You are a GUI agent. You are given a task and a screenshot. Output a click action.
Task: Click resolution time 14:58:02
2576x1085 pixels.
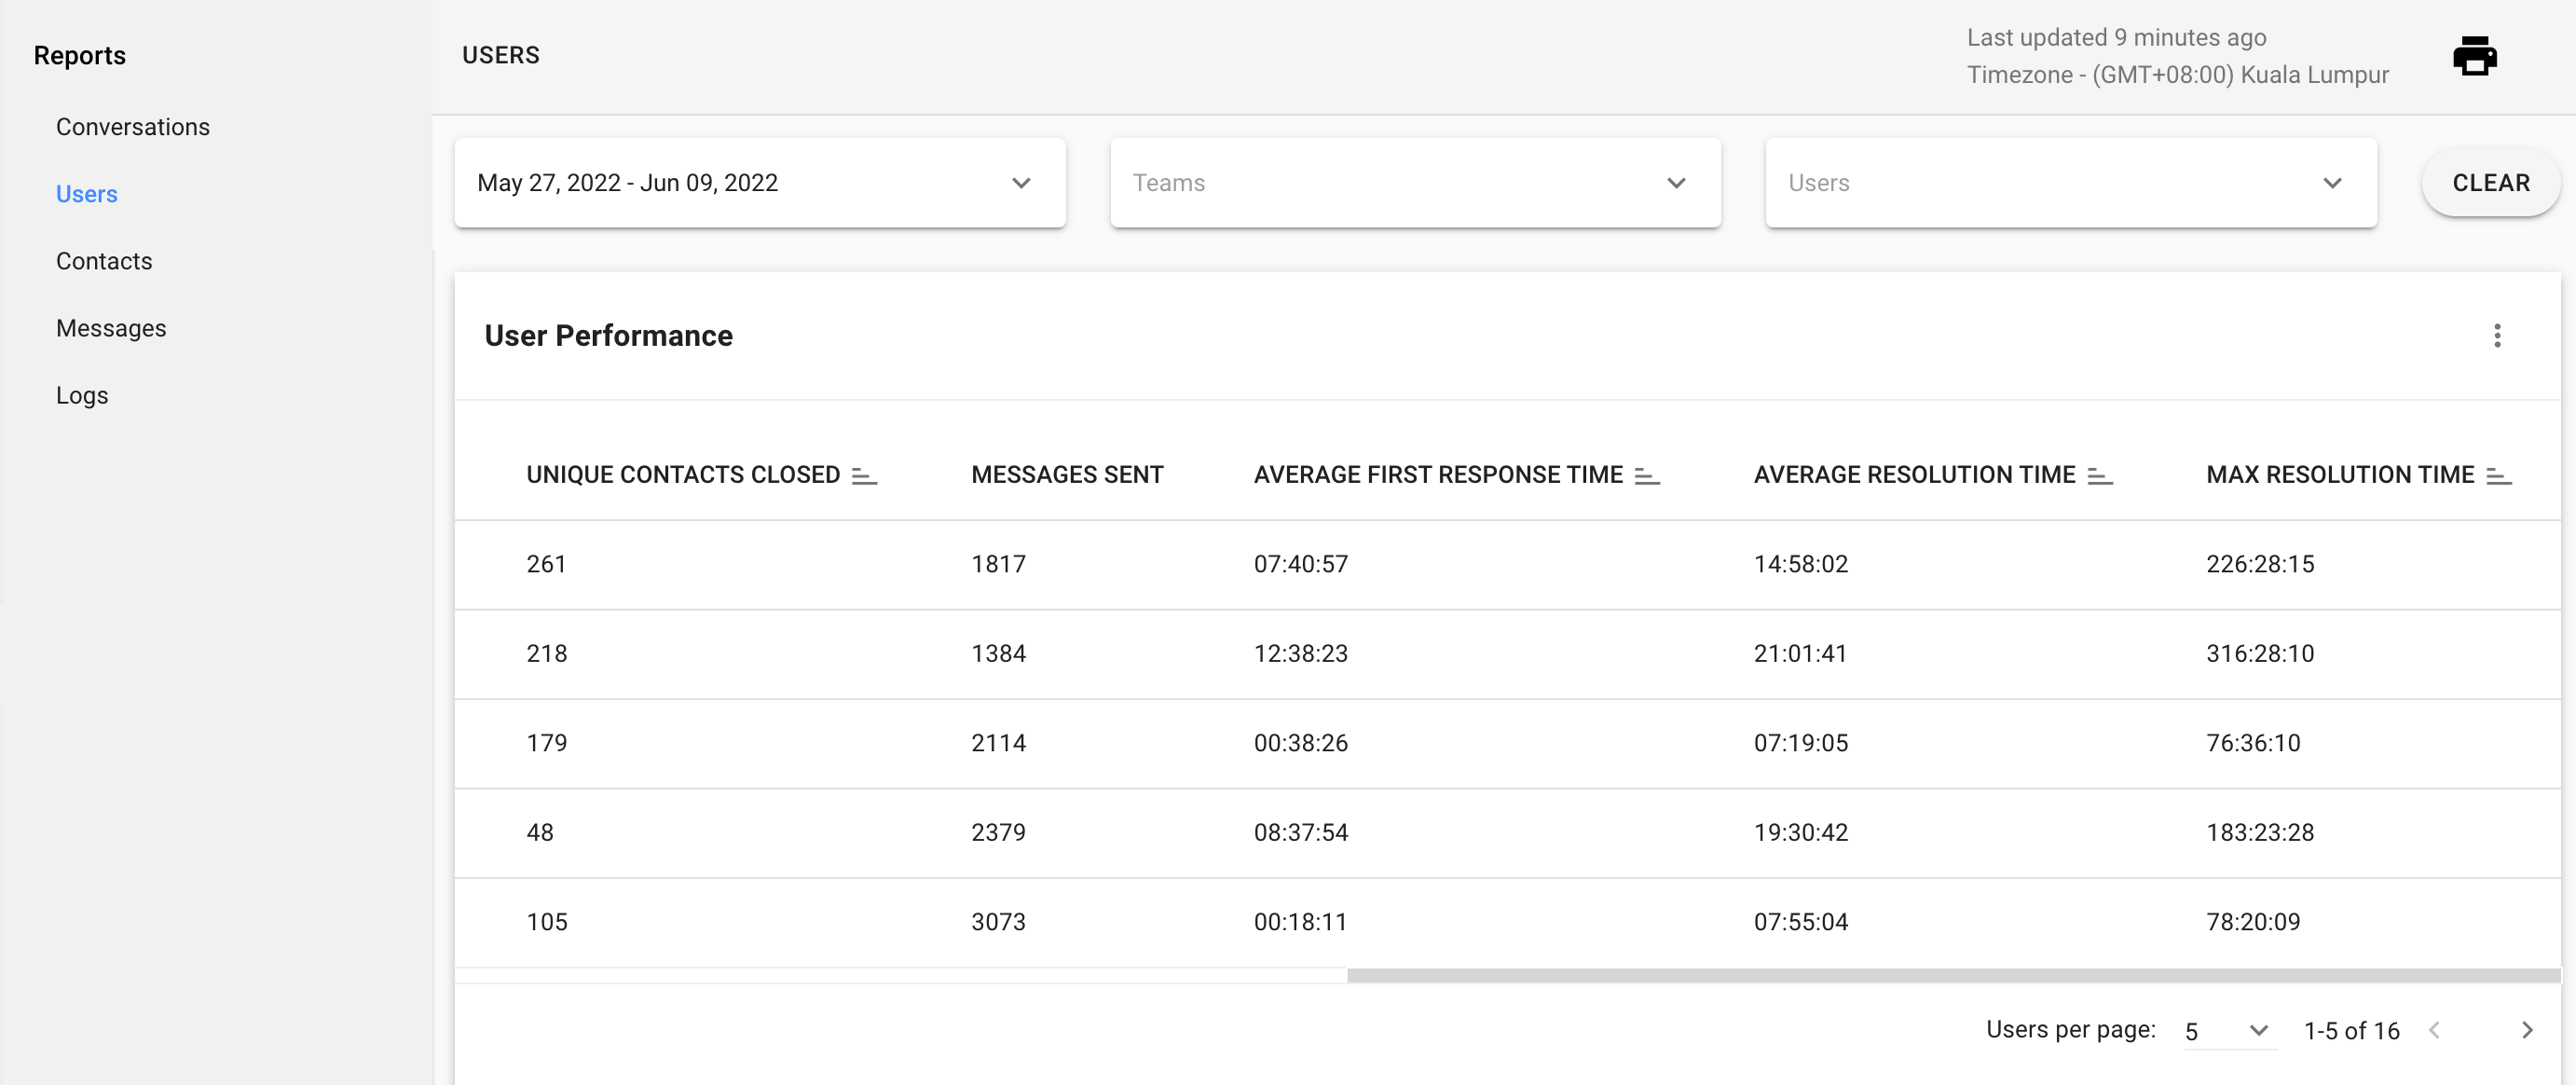[1800, 564]
